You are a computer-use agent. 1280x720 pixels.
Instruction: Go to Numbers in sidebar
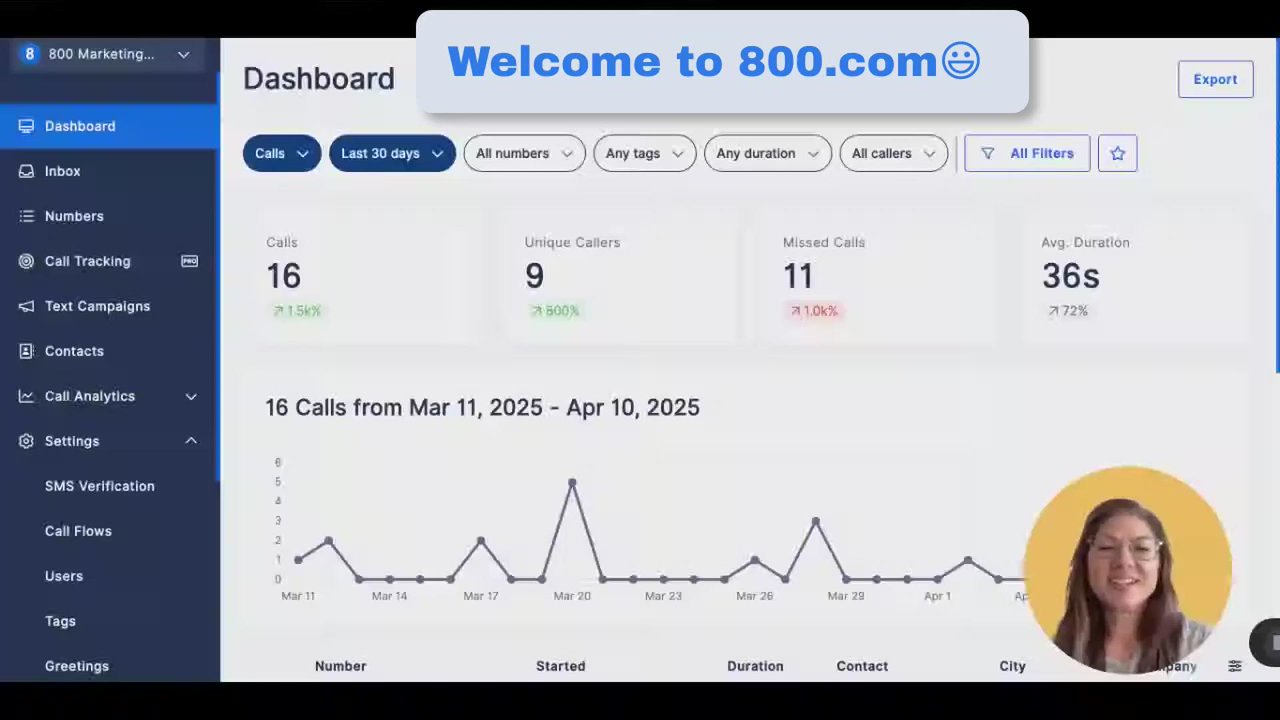109,216
